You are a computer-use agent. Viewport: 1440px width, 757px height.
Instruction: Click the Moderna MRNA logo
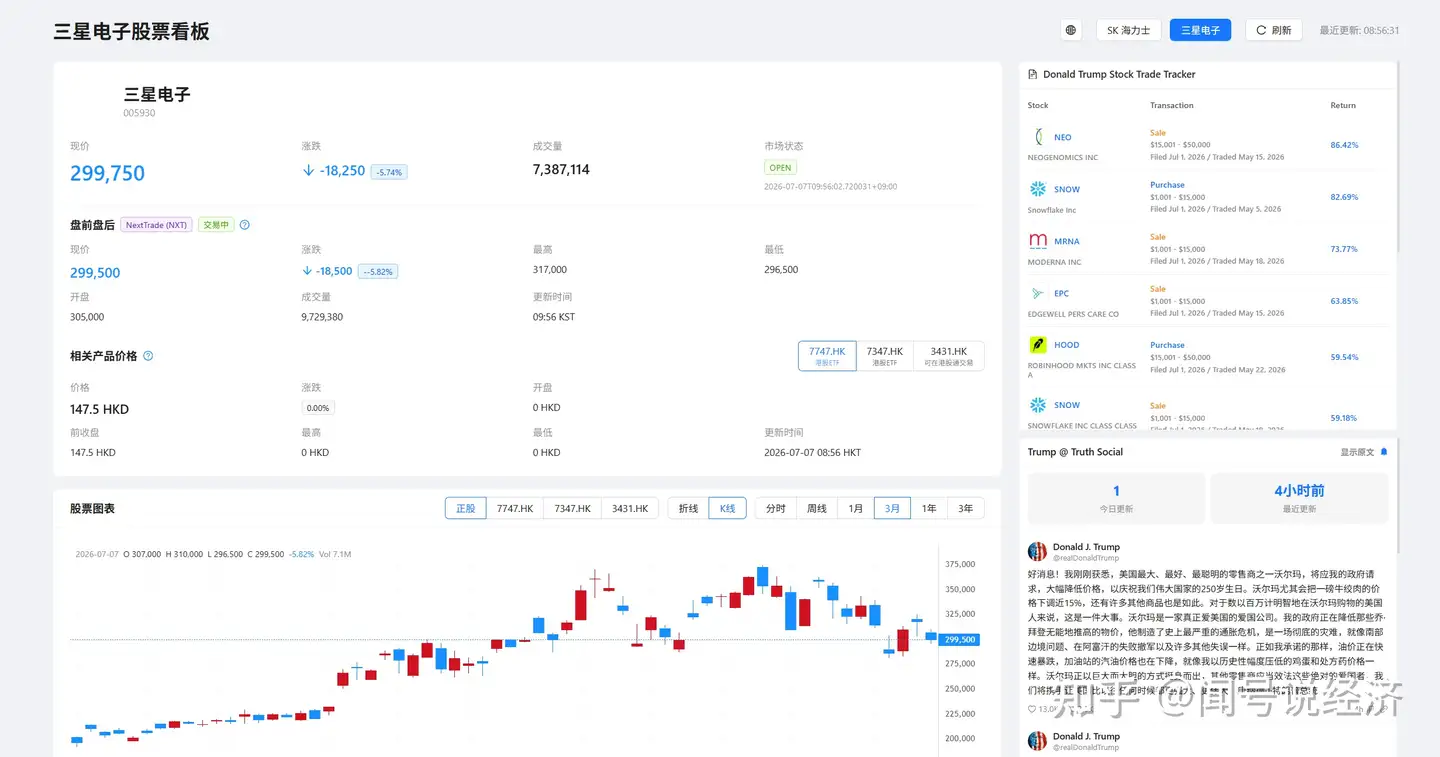(x=1038, y=241)
